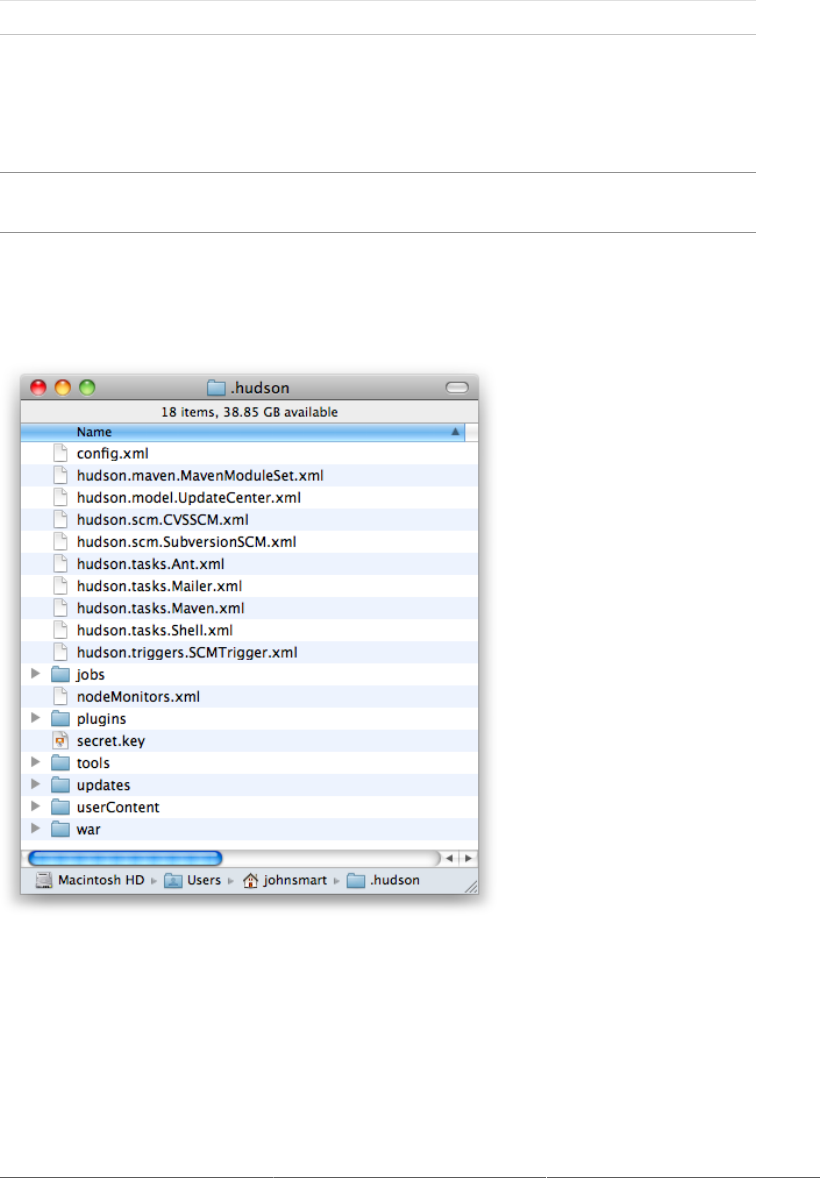Image resolution: width=820 pixels, height=1178 pixels.
Task: Click the '18 items, 38.85 GB available' status text
Action: point(250,412)
